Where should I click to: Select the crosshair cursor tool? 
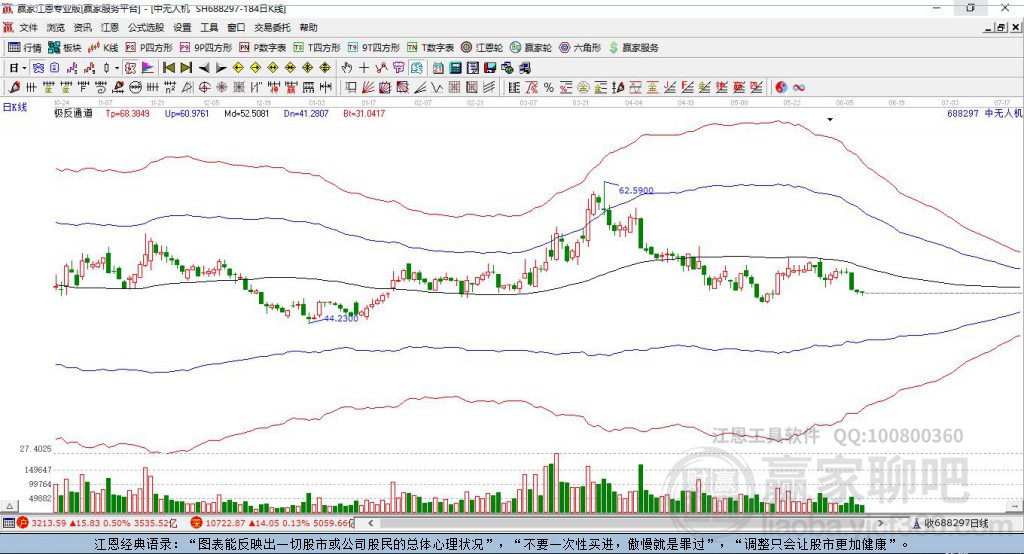[364, 68]
